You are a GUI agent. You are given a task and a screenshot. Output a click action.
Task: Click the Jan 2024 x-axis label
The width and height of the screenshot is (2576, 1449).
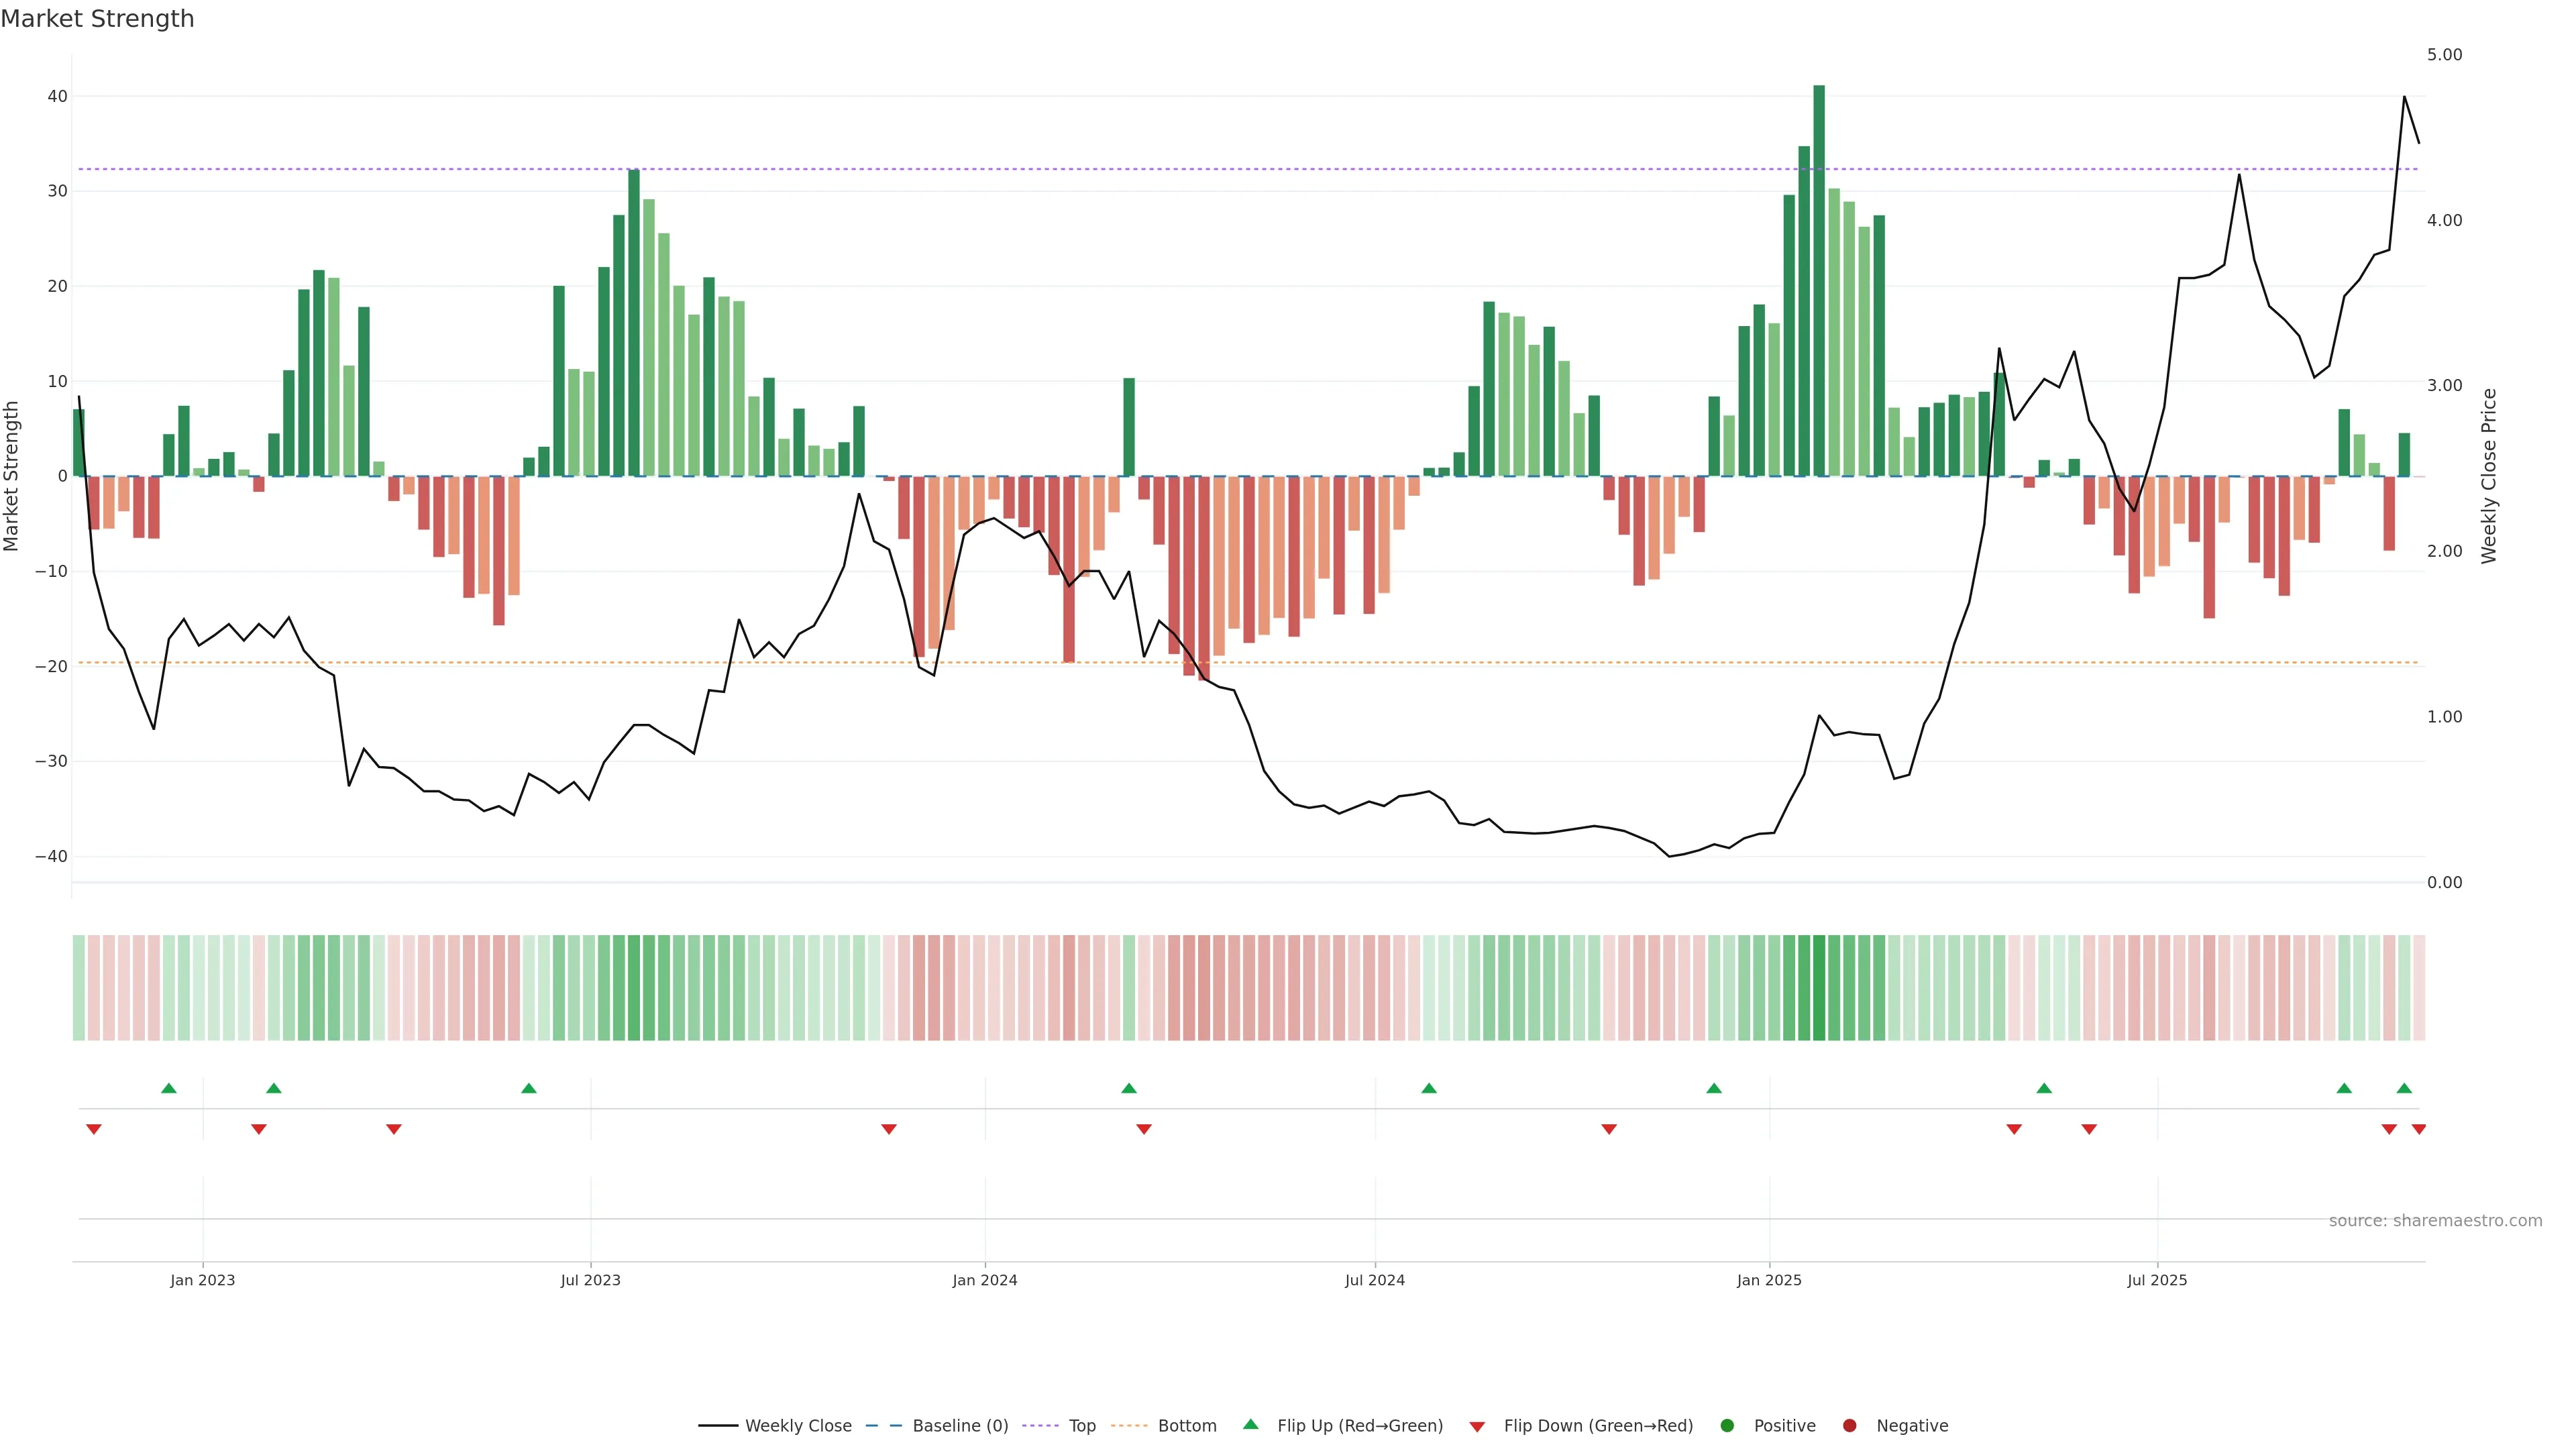(x=984, y=1280)
